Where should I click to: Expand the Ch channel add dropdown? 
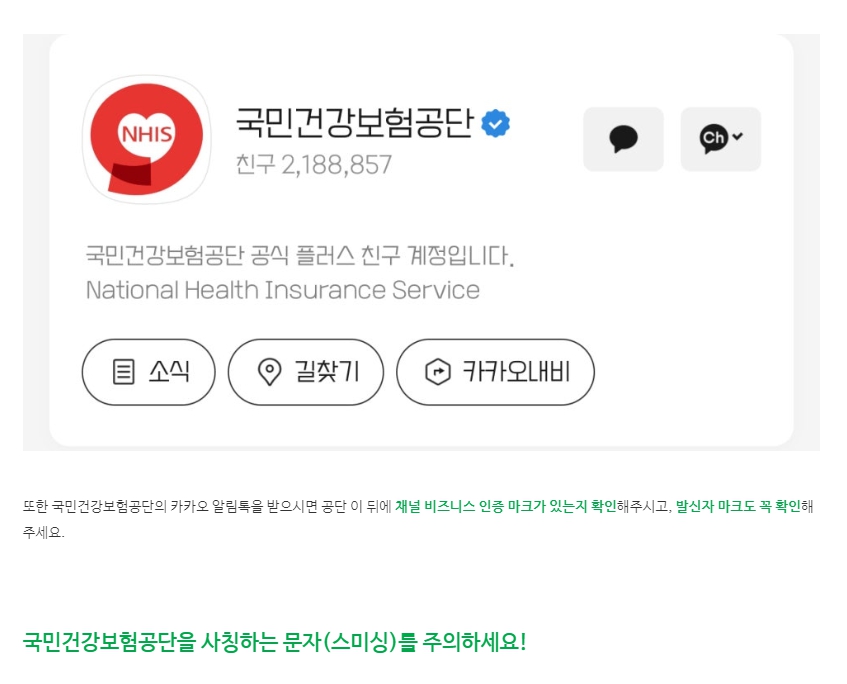721,139
